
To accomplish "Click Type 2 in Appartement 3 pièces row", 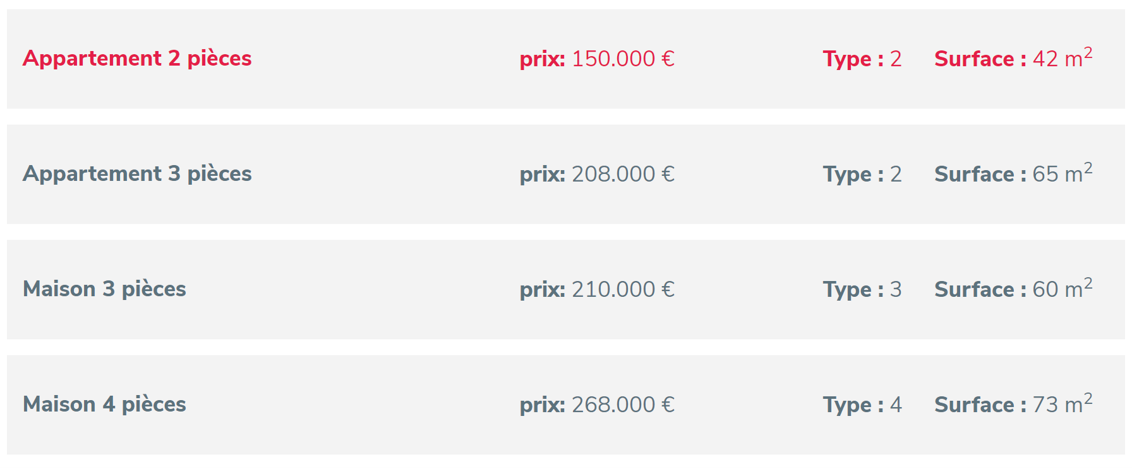I will (862, 174).
